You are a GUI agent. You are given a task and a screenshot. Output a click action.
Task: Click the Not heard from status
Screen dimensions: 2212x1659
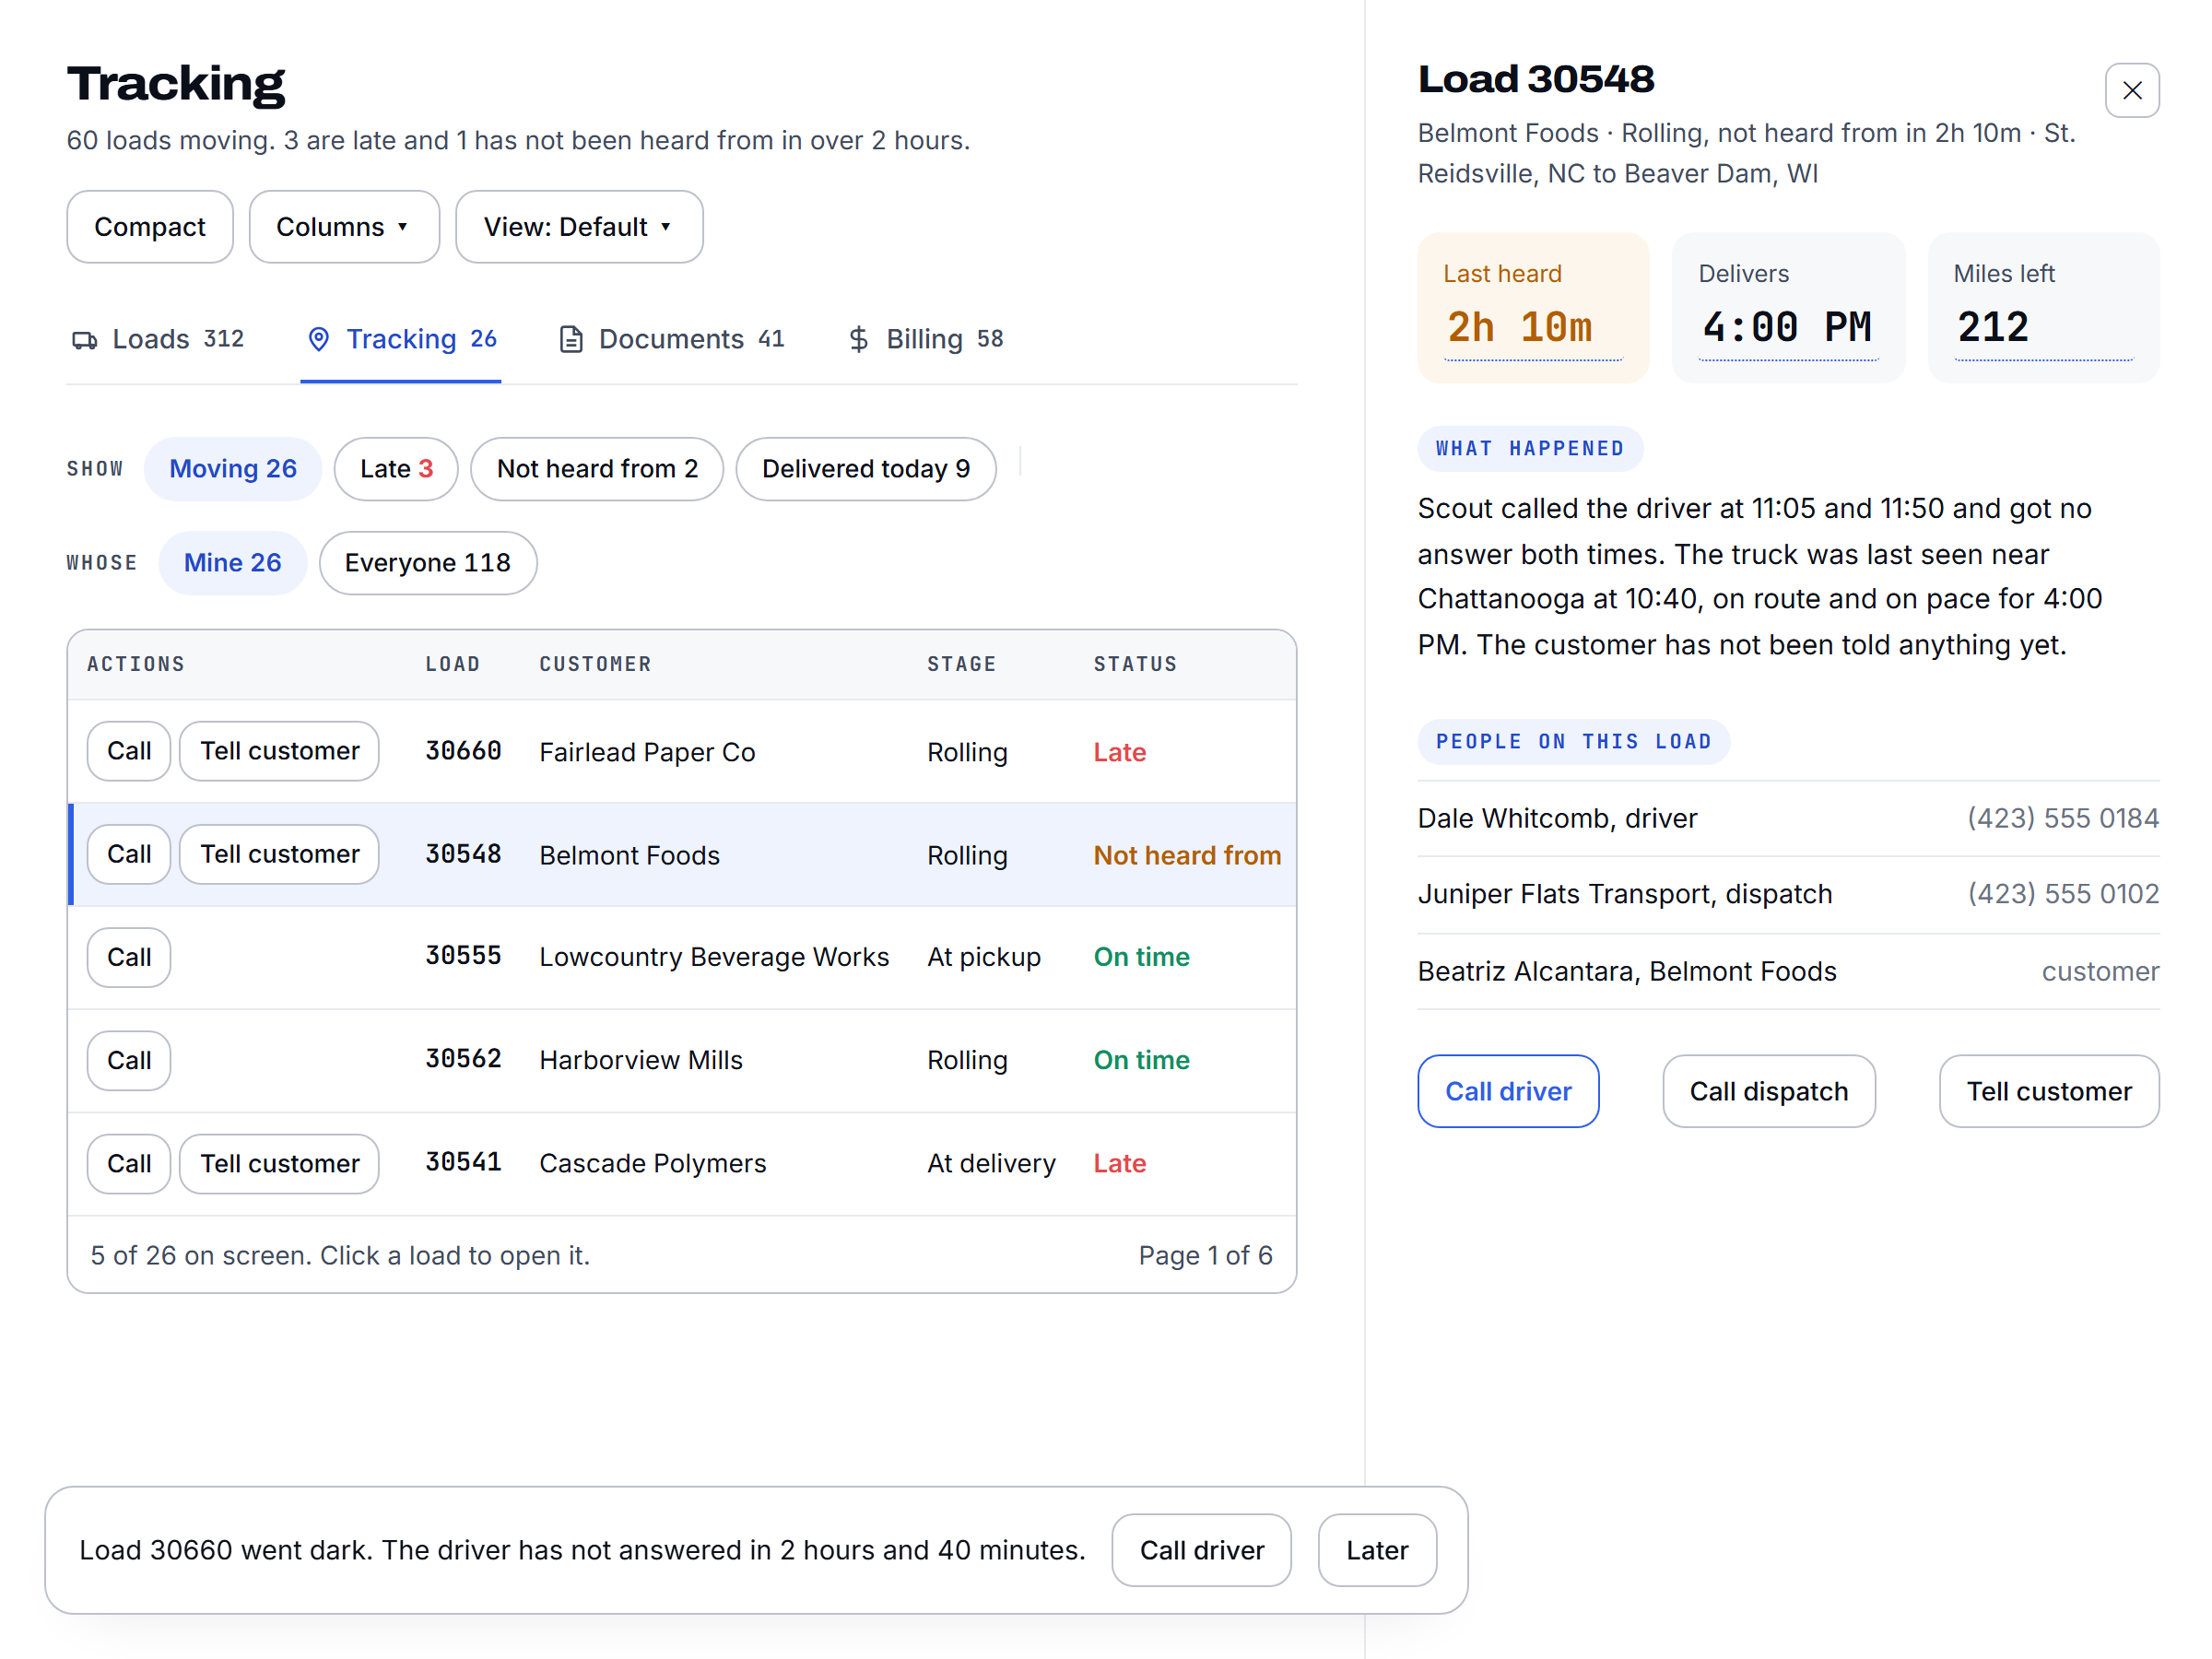tap(1187, 855)
